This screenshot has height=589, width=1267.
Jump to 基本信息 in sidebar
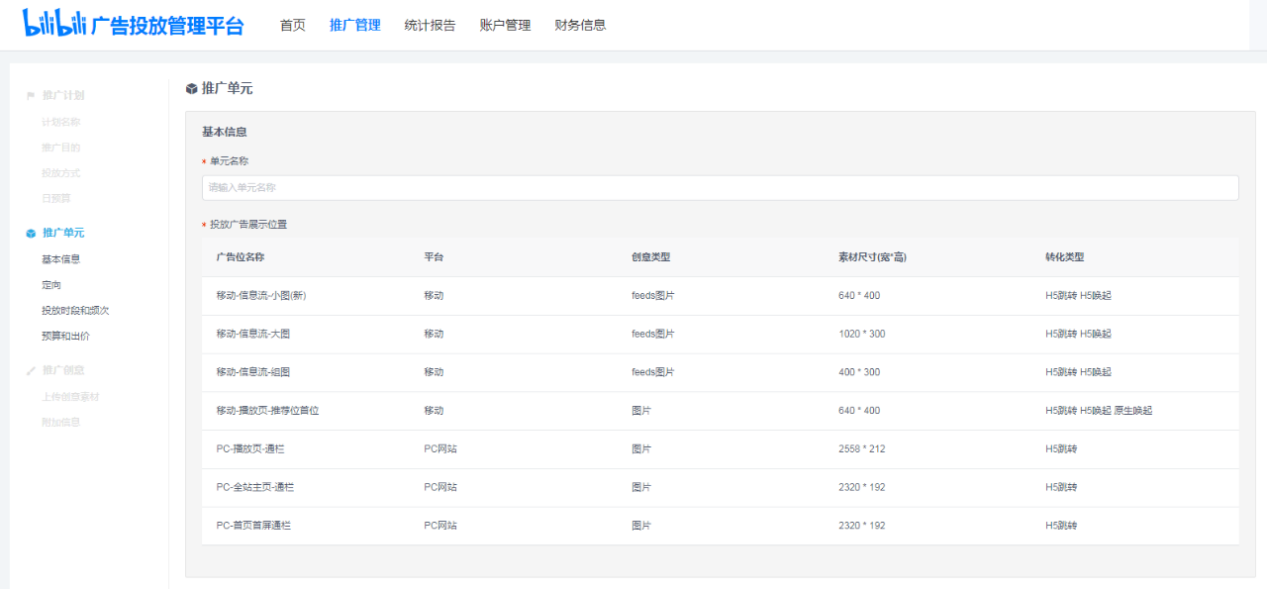(x=61, y=259)
